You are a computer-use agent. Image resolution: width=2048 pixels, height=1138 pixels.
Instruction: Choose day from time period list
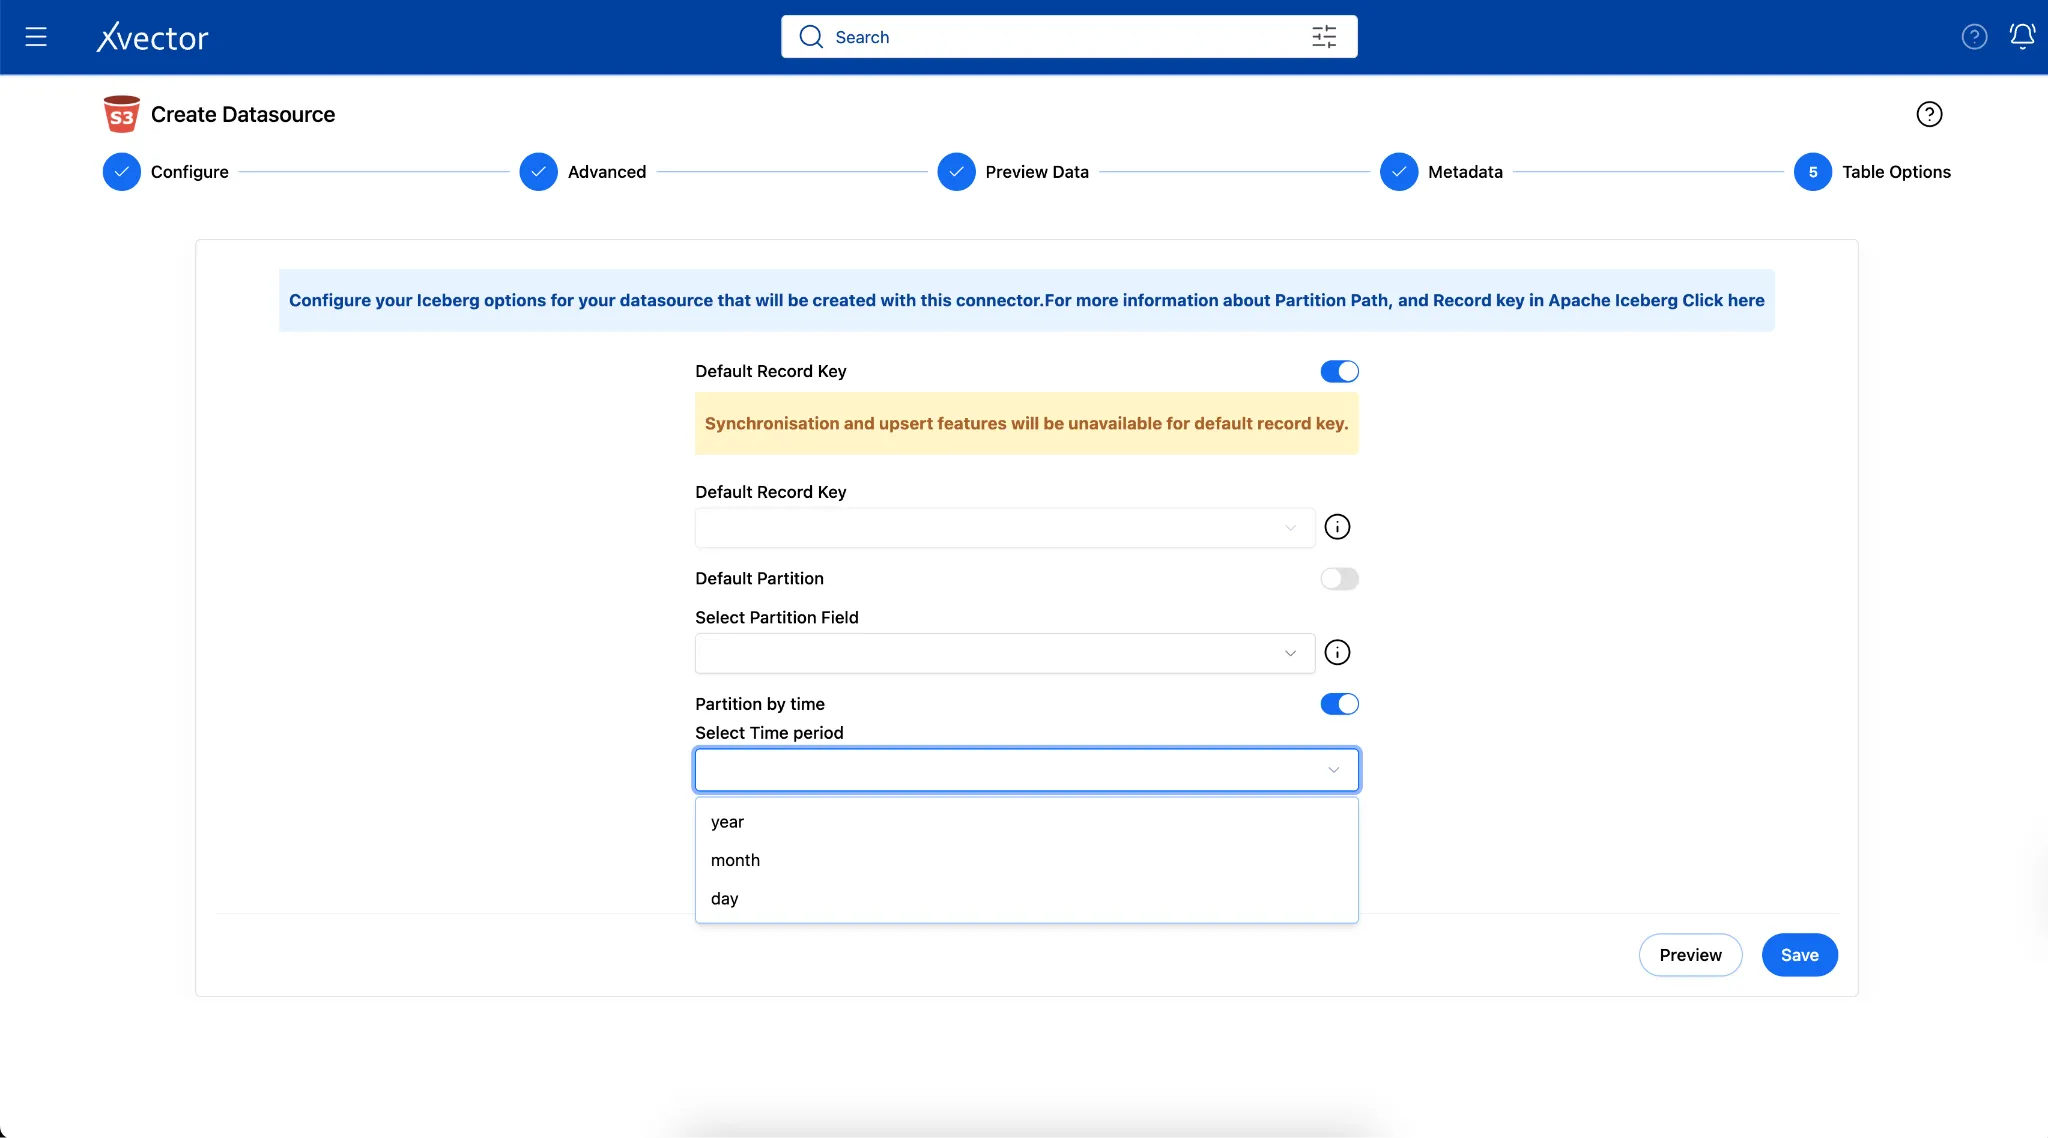tap(1027, 898)
